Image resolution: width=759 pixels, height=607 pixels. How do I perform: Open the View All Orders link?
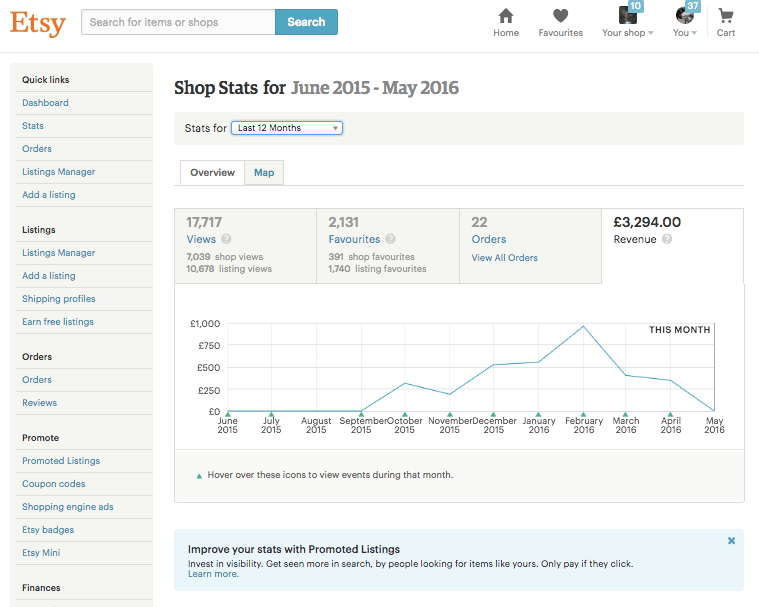pos(504,258)
